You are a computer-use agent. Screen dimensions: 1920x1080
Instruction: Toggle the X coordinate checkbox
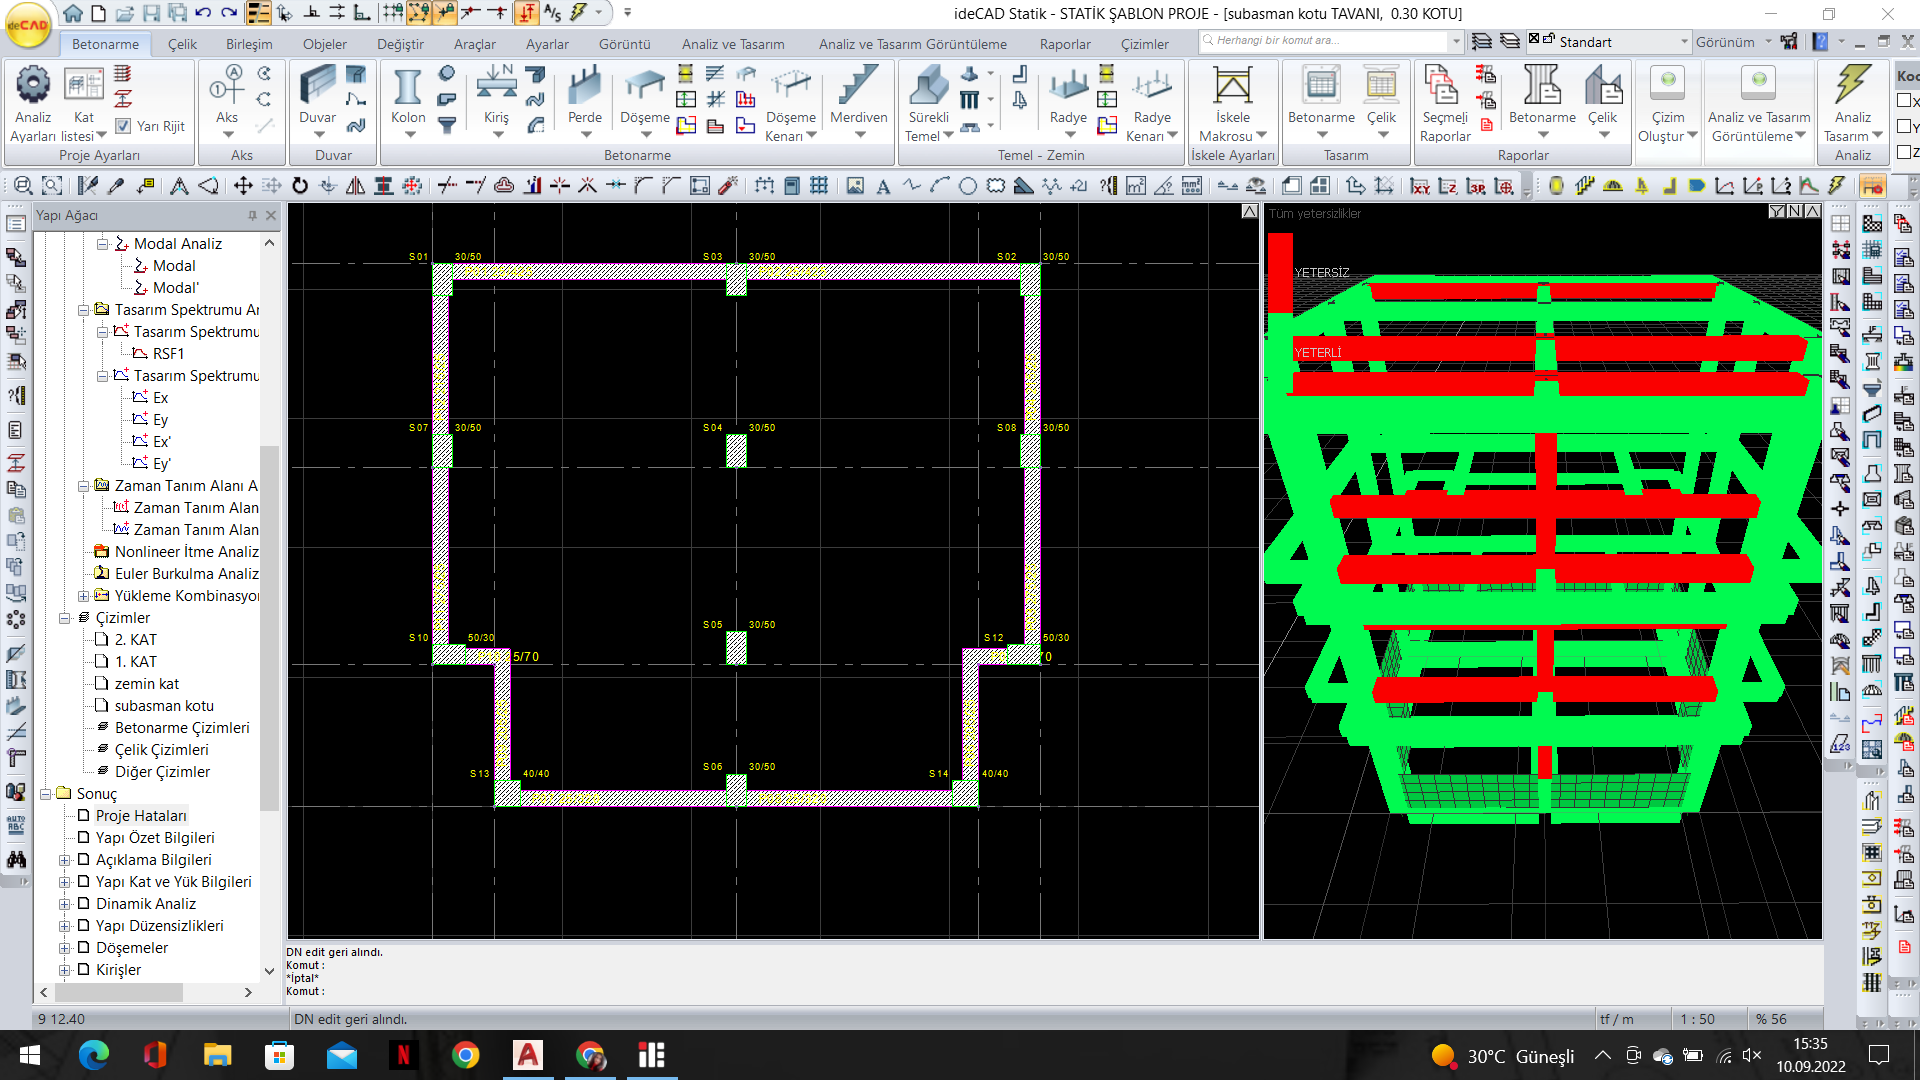click(1904, 100)
